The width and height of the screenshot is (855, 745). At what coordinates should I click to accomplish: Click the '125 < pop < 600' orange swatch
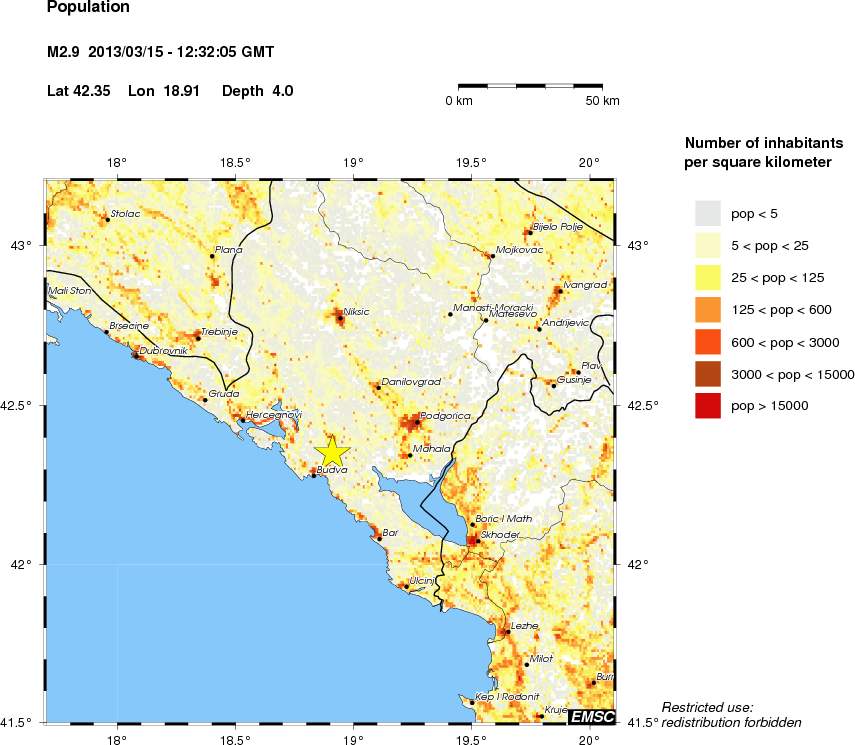click(x=708, y=309)
